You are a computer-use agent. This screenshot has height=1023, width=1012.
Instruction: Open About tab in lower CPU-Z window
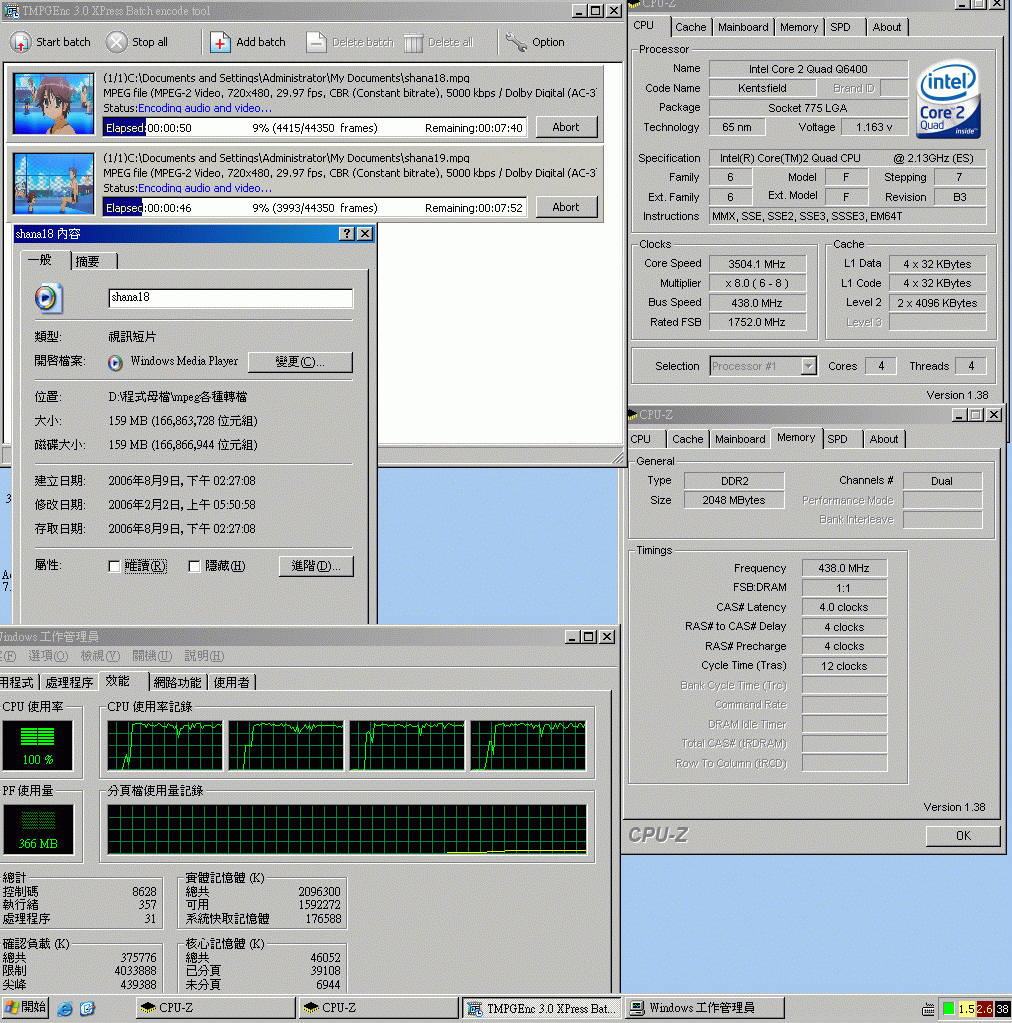click(883, 439)
